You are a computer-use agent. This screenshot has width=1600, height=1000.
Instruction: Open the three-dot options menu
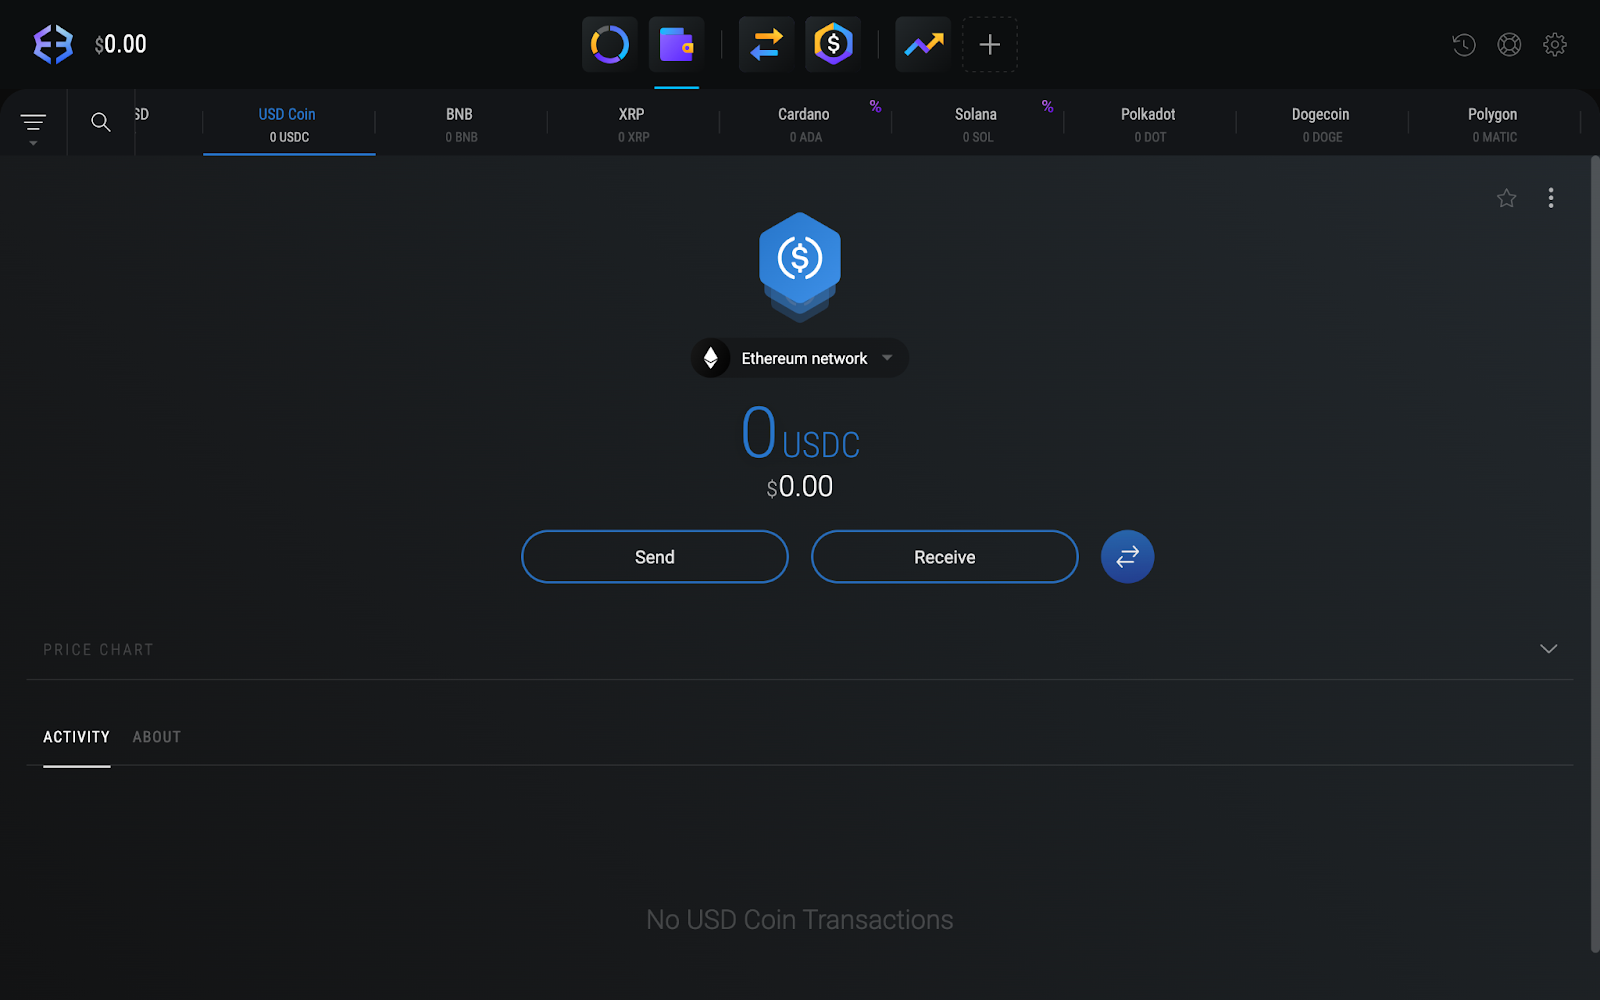coord(1551,198)
